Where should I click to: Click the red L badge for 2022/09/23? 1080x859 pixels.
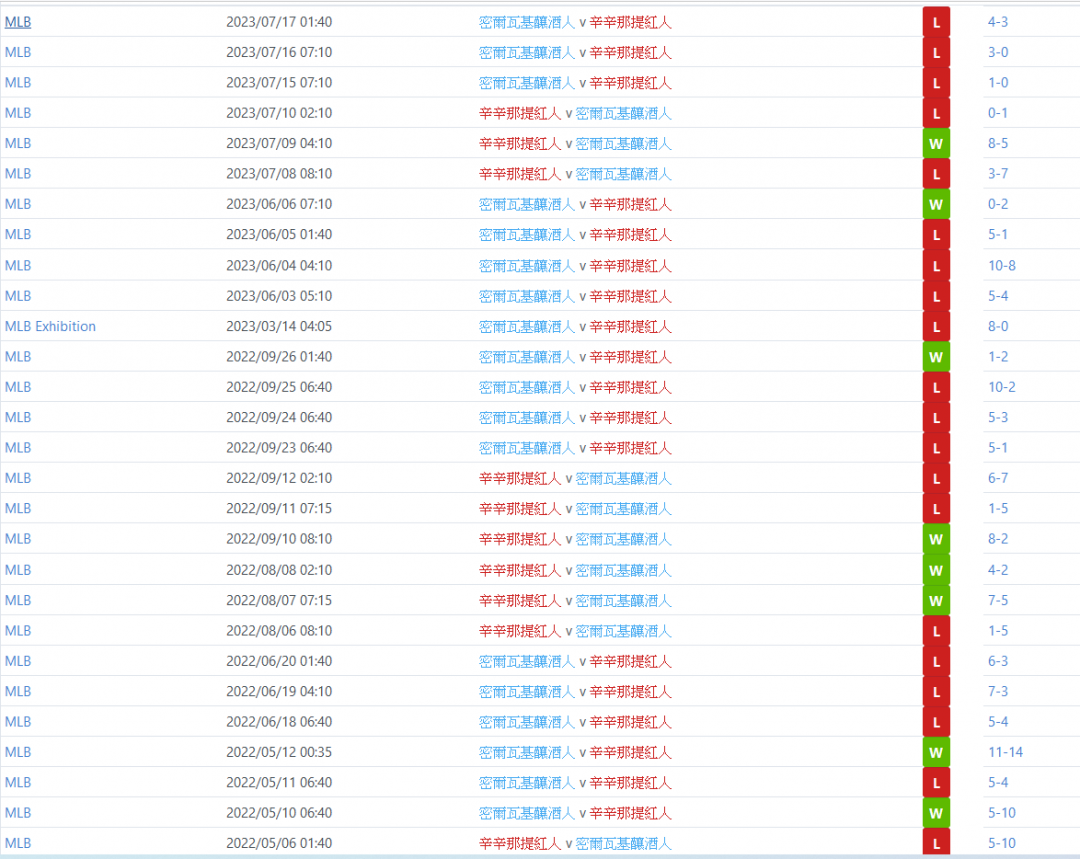(936, 448)
